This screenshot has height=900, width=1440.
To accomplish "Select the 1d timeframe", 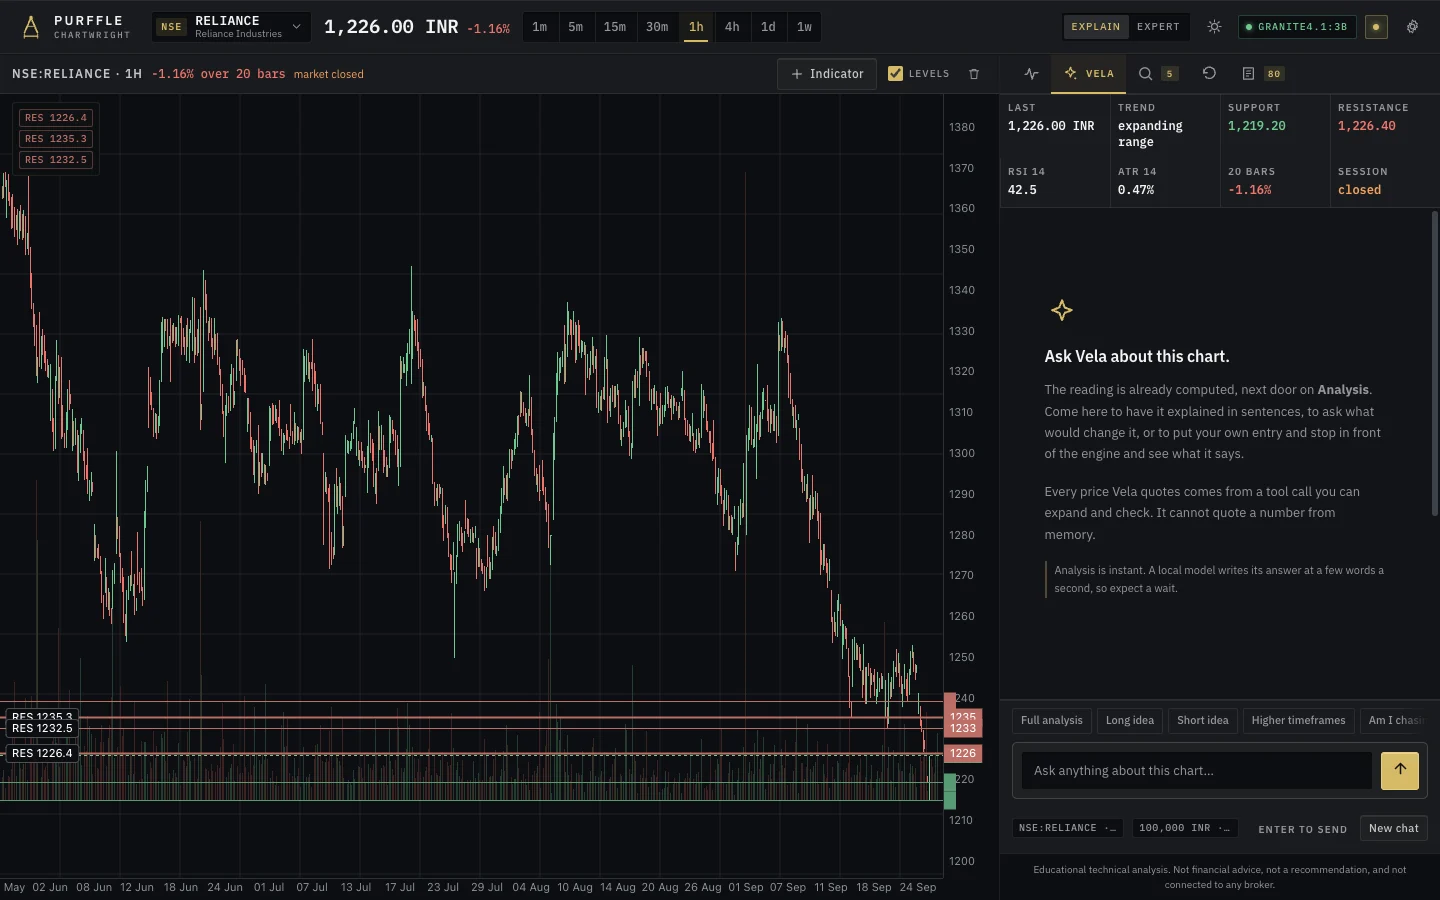I will tap(768, 27).
